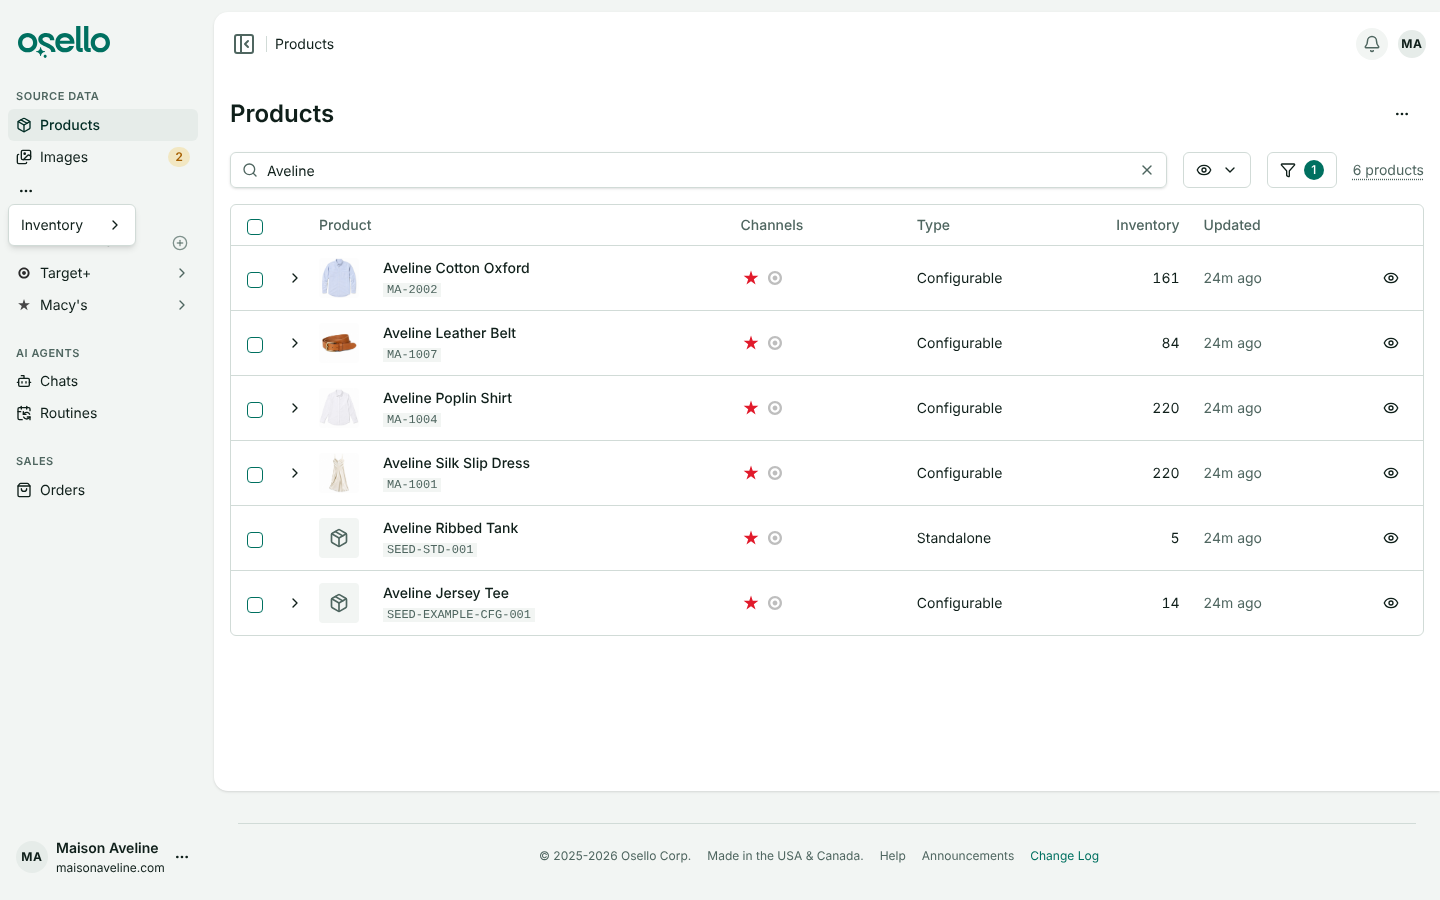This screenshot has height=900, width=1440.
Task: Click Macy's star icon for Aveline Jersey Tee
Action: tap(751, 603)
